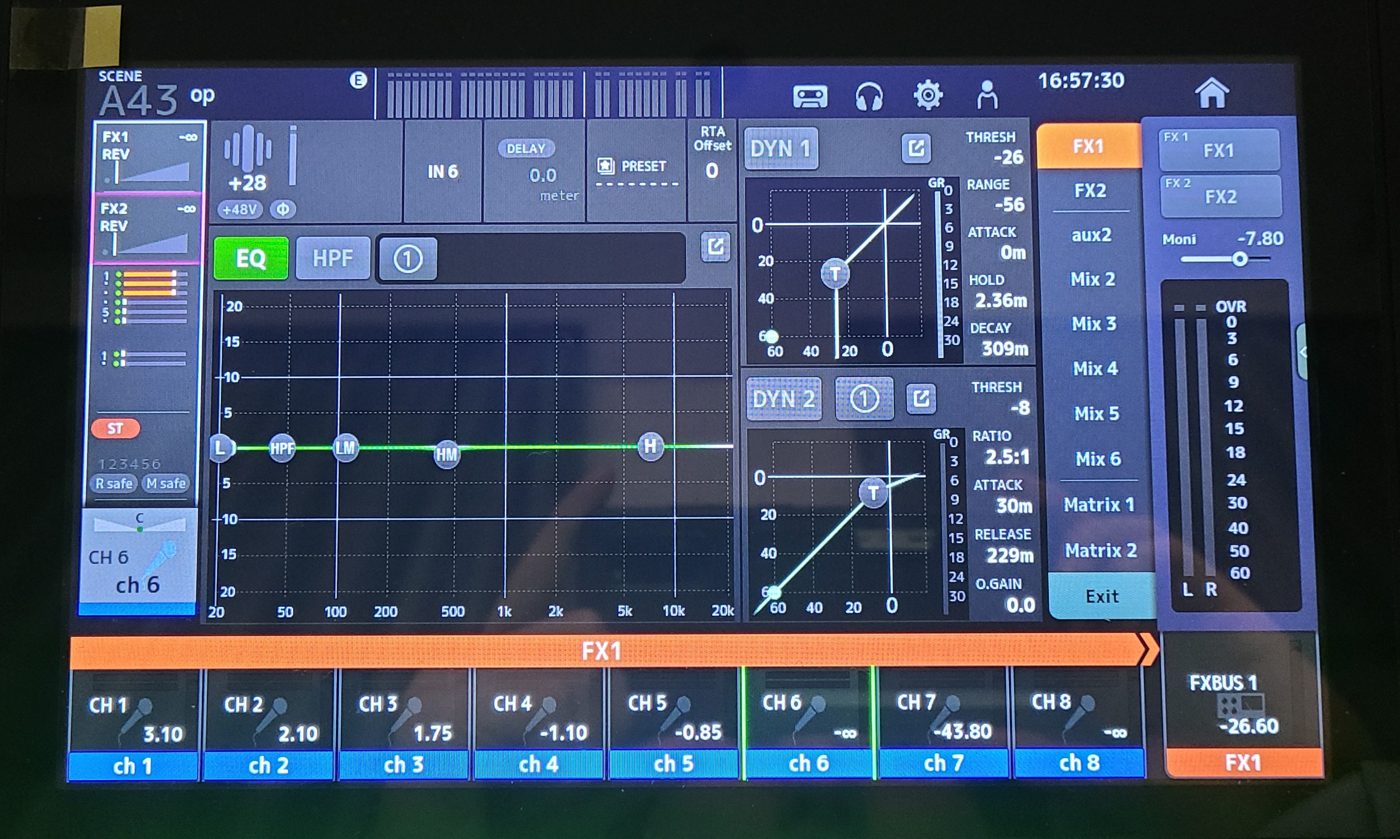Toggle the EQ on button
Viewport: 1400px width, 839px height.
pyautogui.click(x=251, y=259)
